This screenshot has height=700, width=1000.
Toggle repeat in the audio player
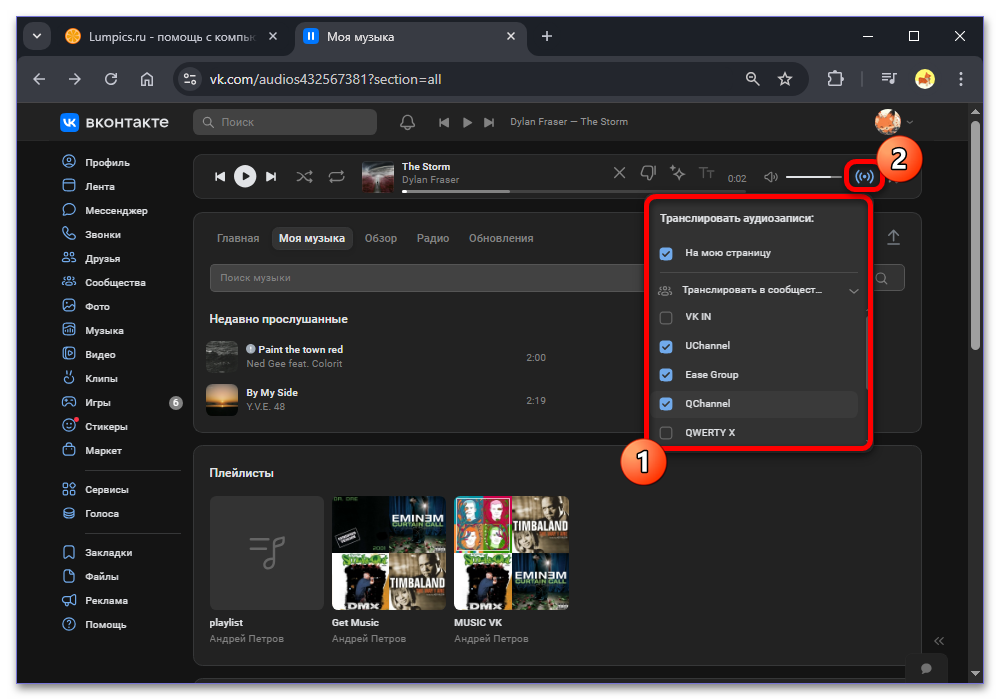pos(337,176)
